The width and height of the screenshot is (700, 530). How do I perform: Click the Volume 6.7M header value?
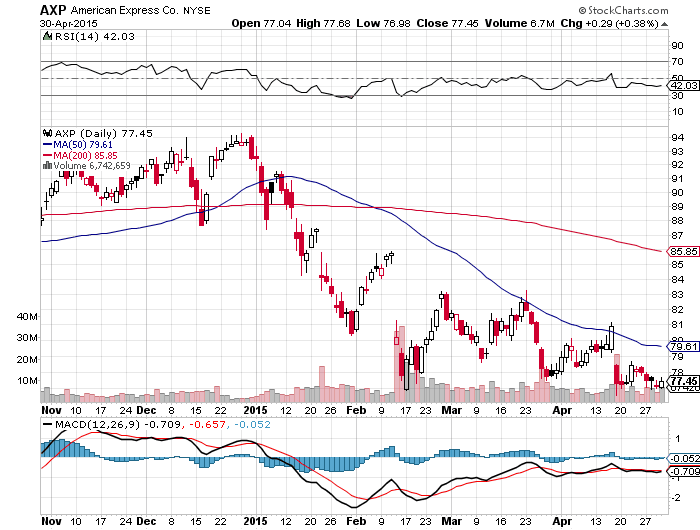pyautogui.click(x=520, y=23)
